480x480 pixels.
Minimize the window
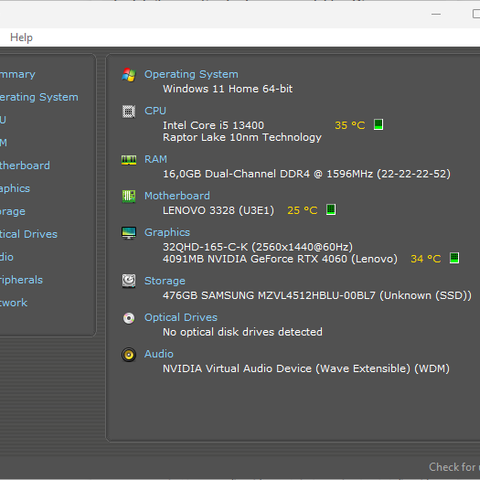436,14
